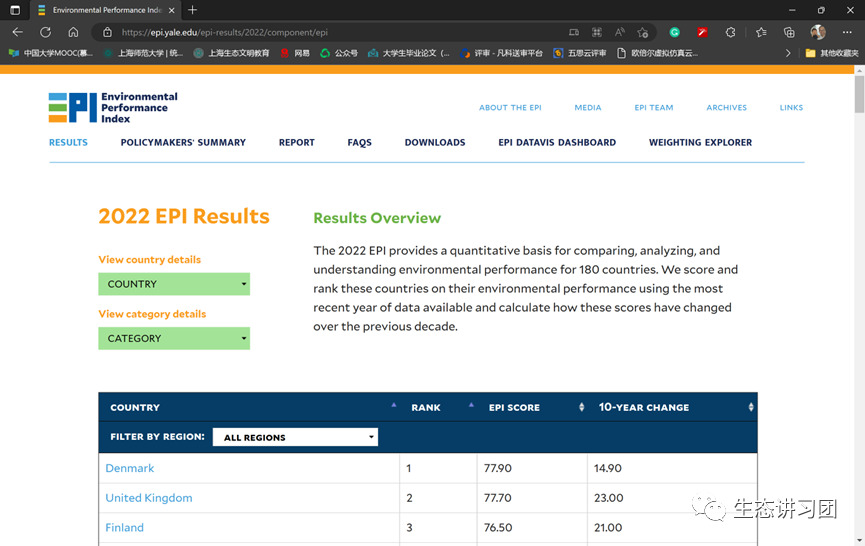The width and height of the screenshot is (865, 546).
Task: Open the MEDIA page
Action: pyautogui.click(x=588, y=108)
